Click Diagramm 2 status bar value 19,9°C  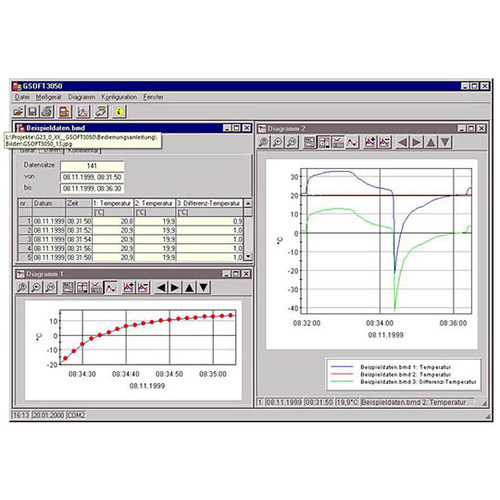(x=347, y=402)
